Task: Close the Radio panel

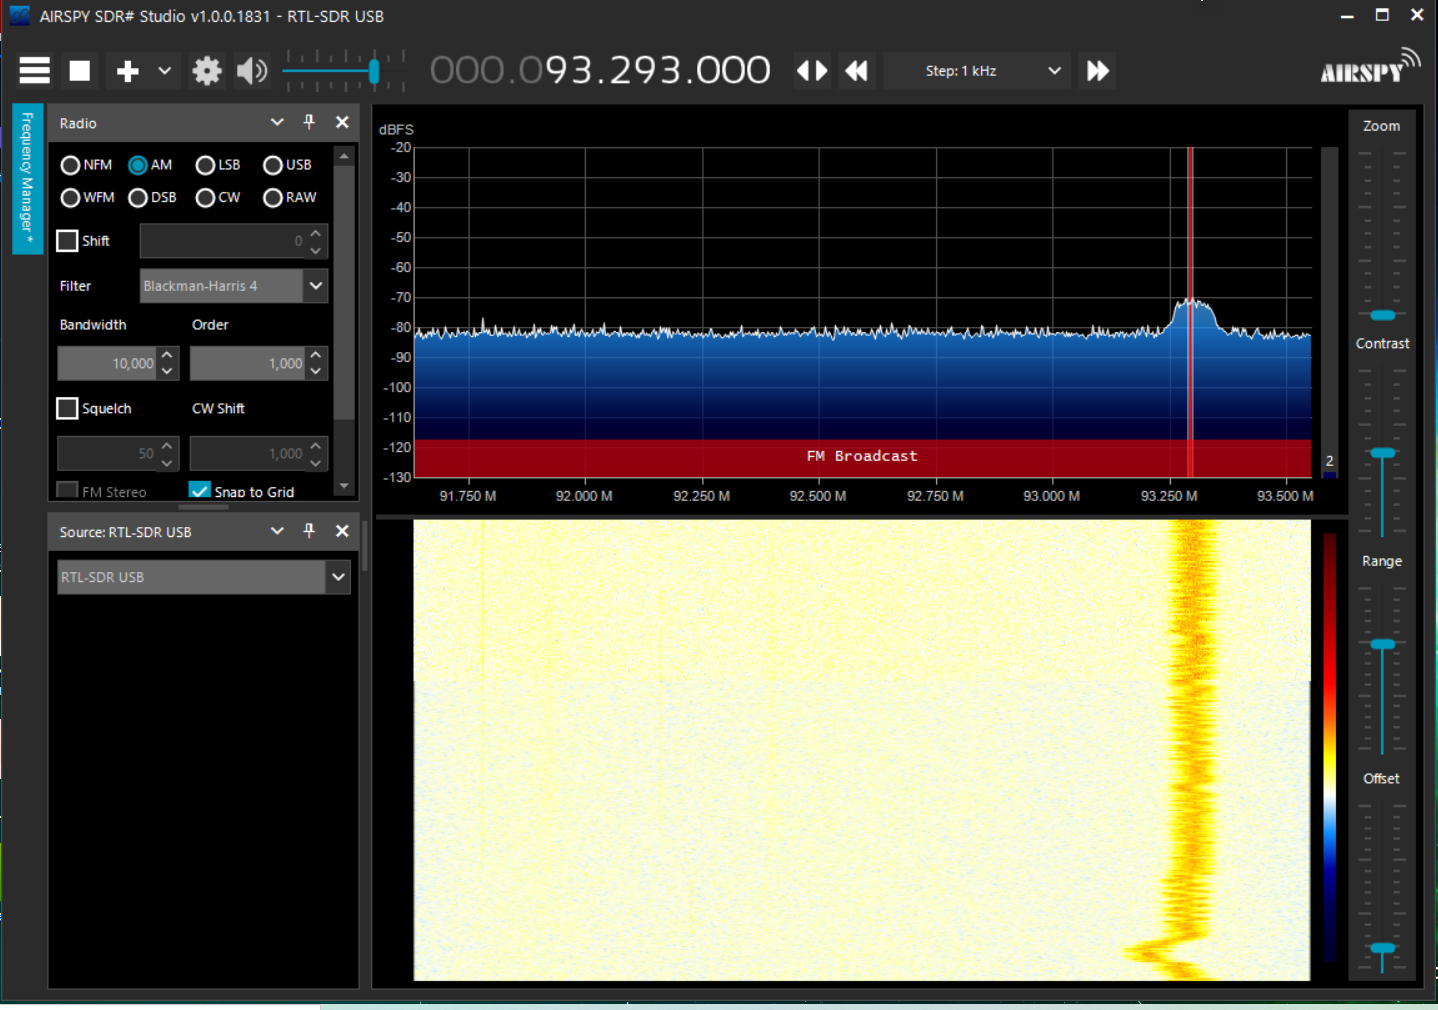Action: (342, 122)
